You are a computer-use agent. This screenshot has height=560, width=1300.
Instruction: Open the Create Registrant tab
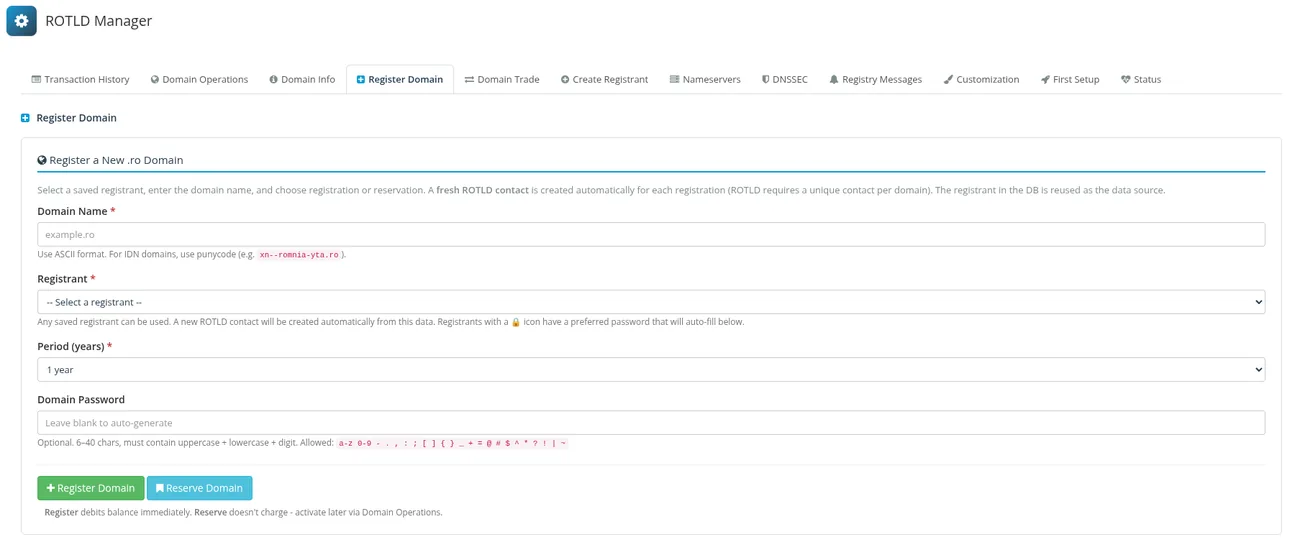[x=604, y=79]
